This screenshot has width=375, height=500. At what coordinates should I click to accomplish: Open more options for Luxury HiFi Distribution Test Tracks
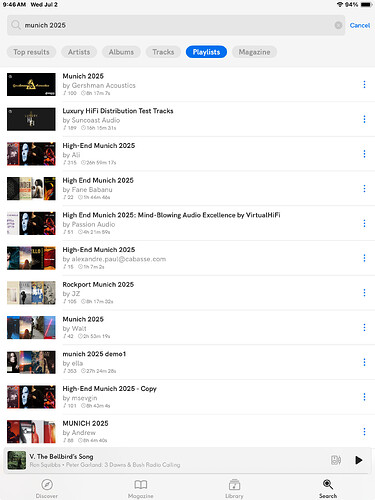coord(364,119)
